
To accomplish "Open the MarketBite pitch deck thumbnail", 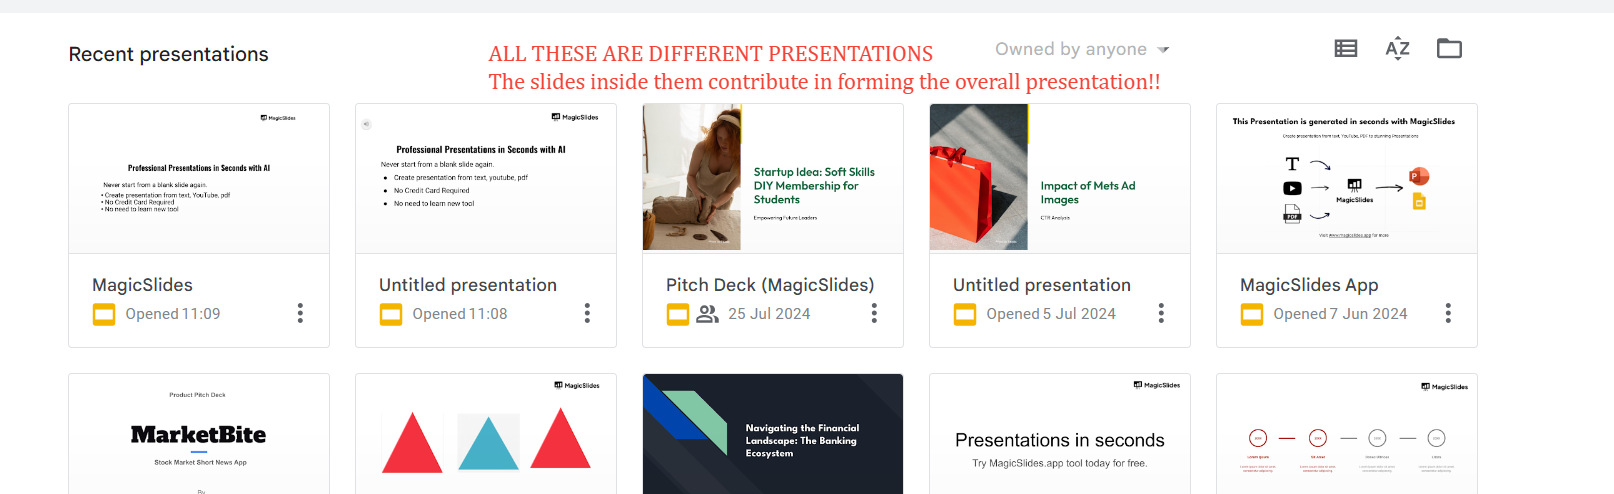I will point(199,434).
